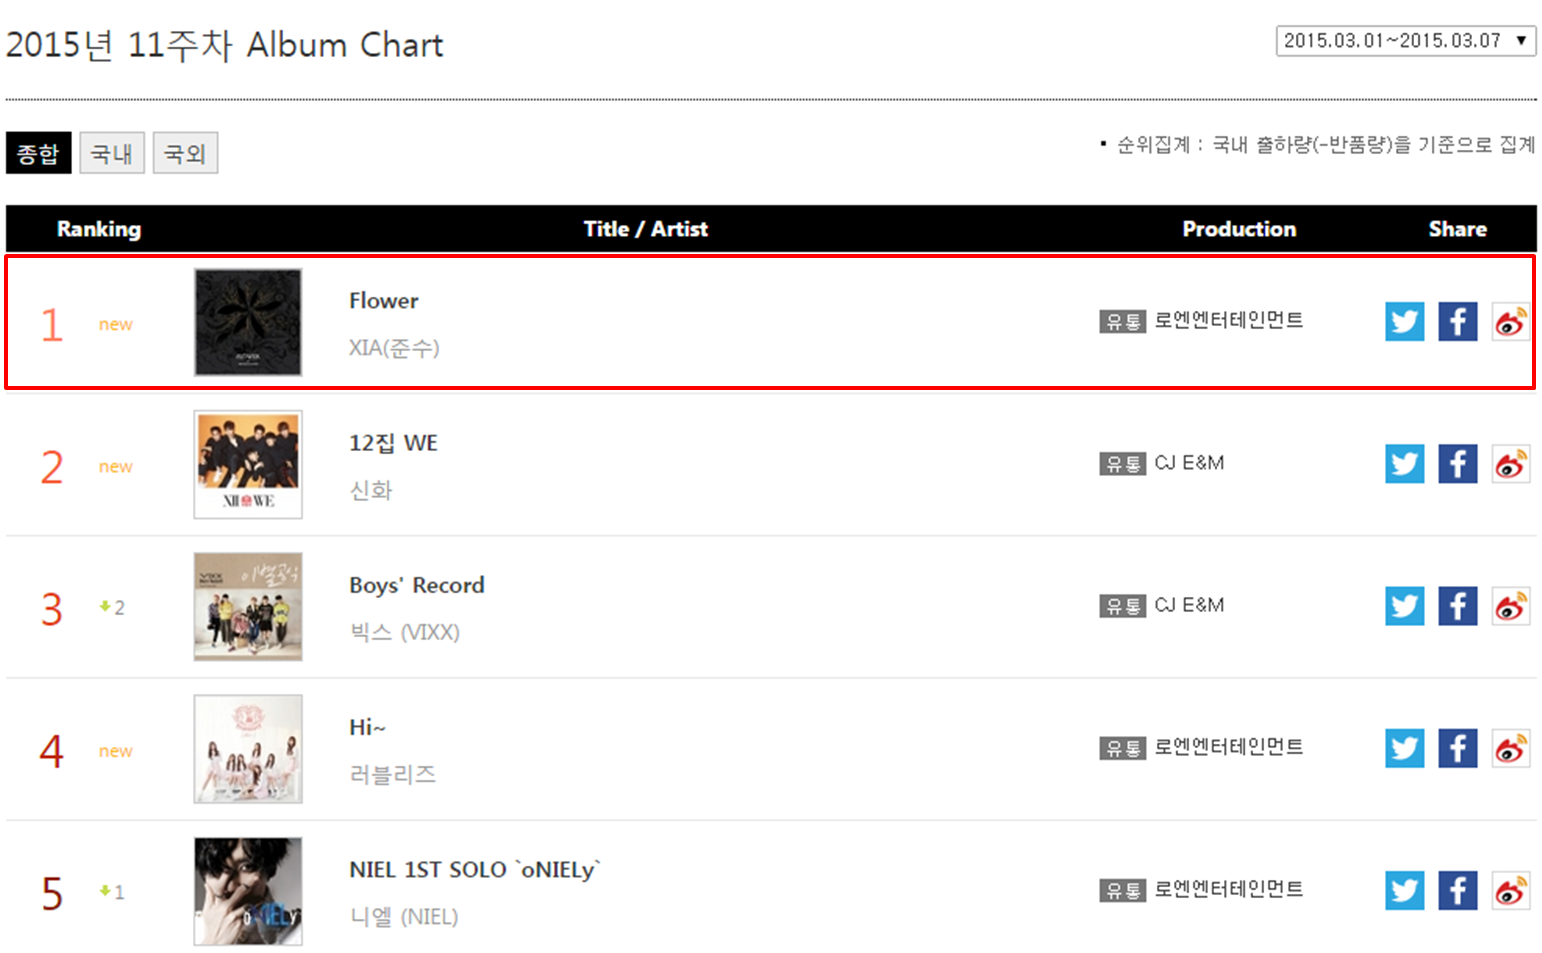Image resolution: width=1542 pixels, height=953 pixels.
Task: Click the Flower album cover thumbnail
Action: 248,322
